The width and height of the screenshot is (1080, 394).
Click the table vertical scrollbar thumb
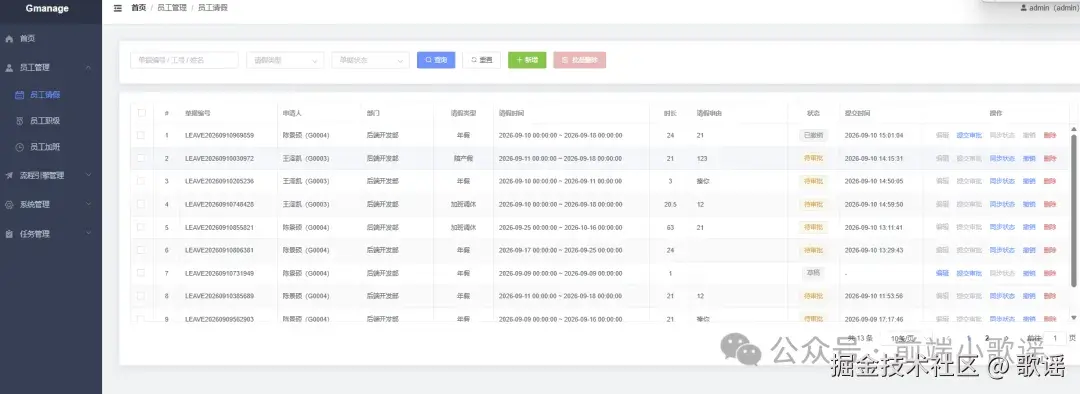click(1073, 210)
